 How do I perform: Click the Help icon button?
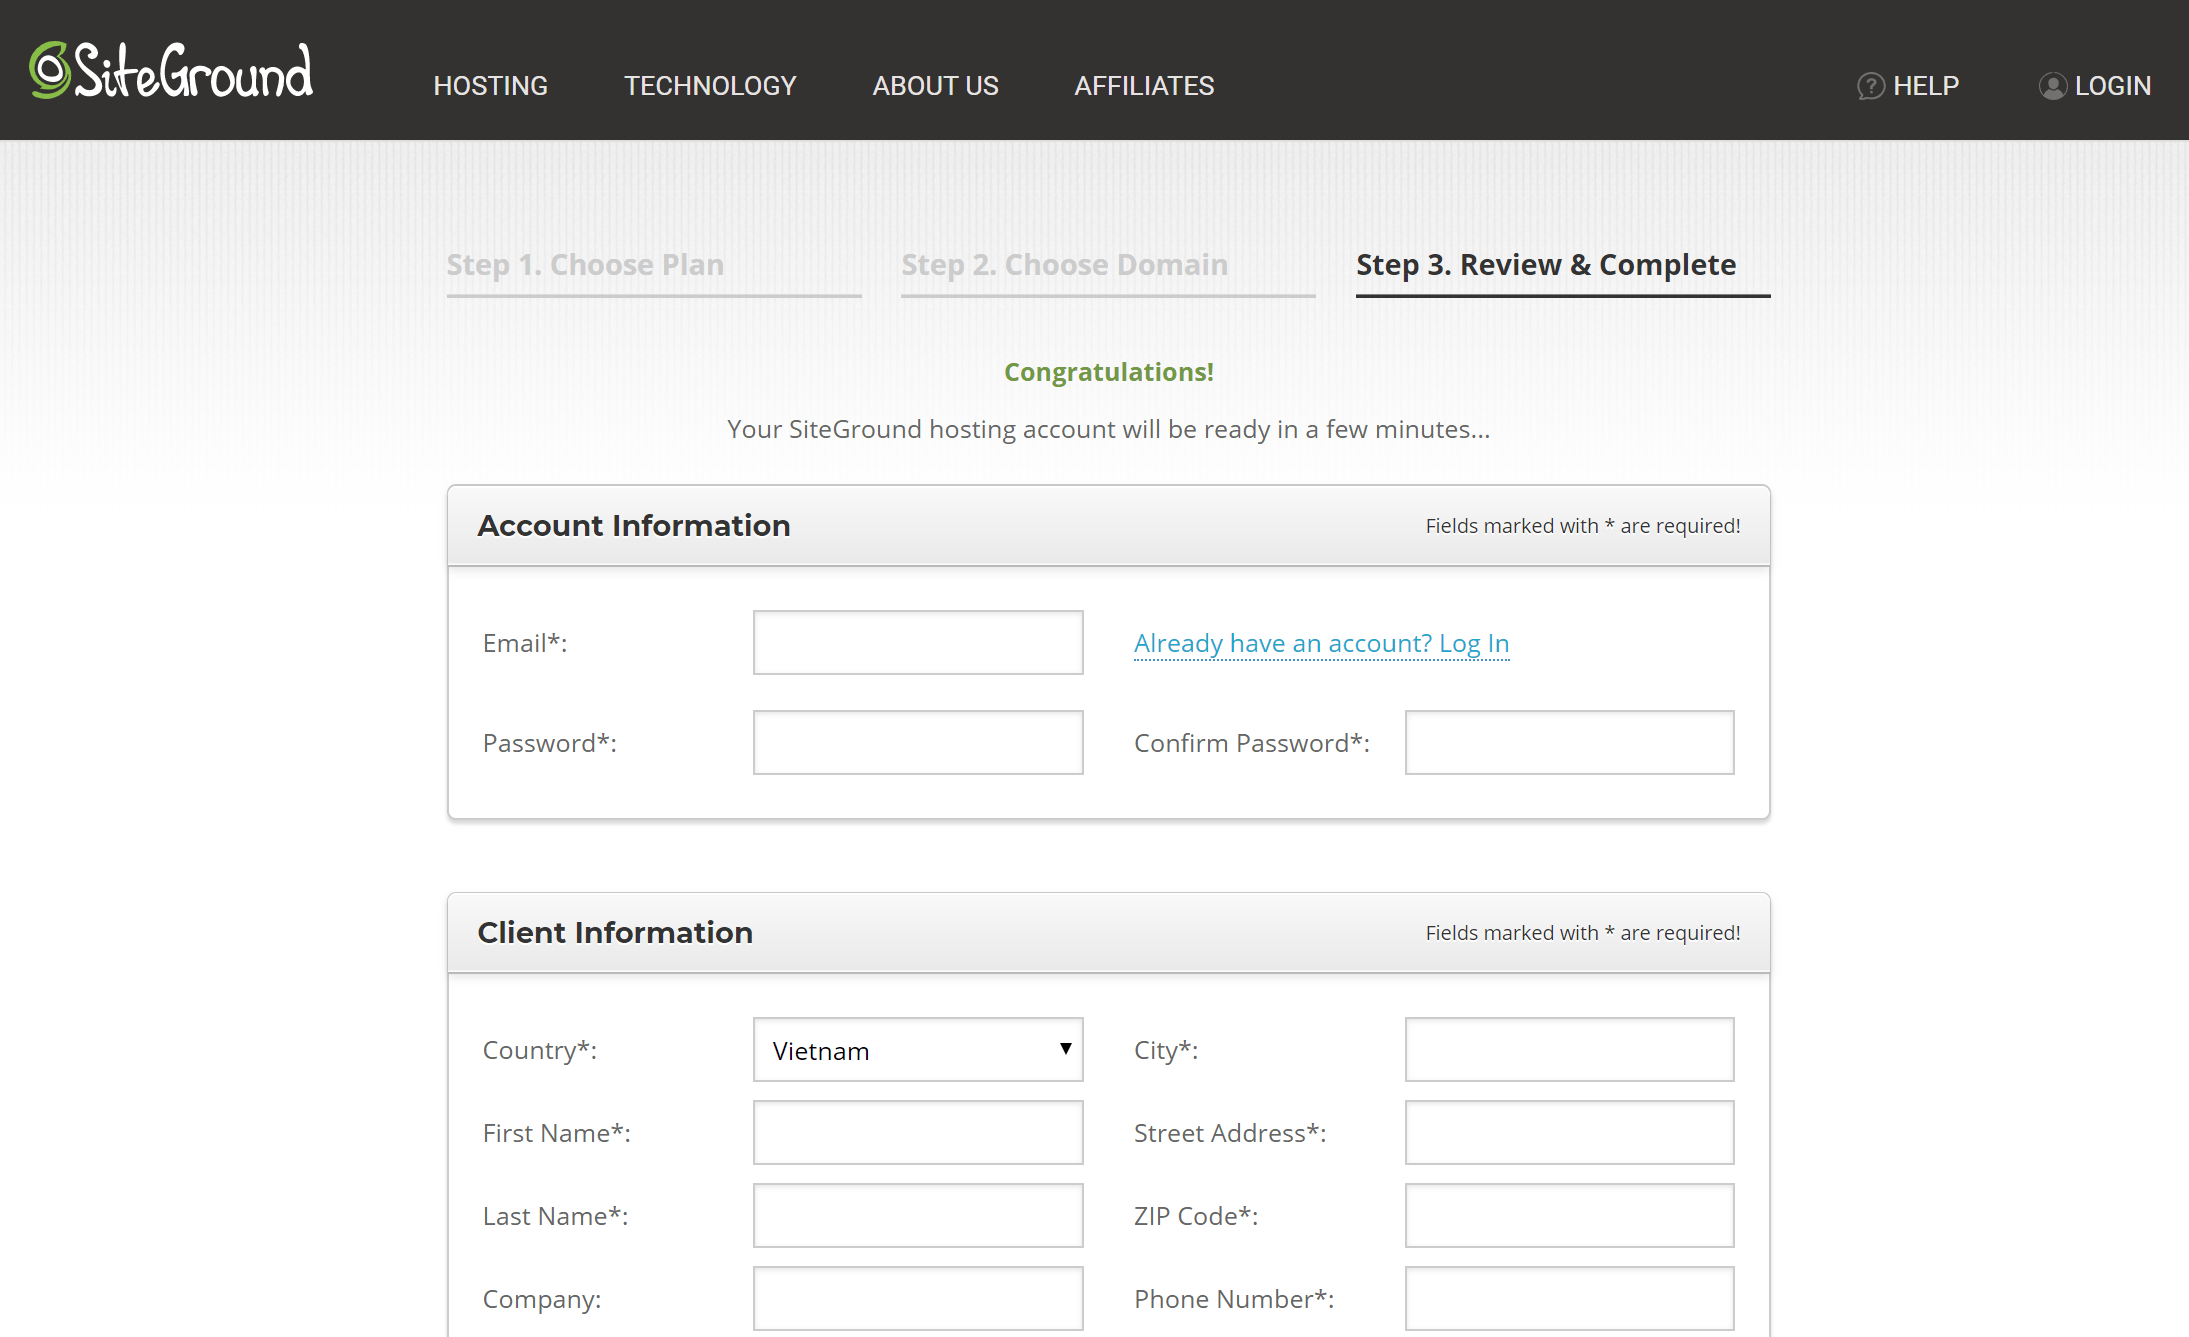(x=1870, y=84)
